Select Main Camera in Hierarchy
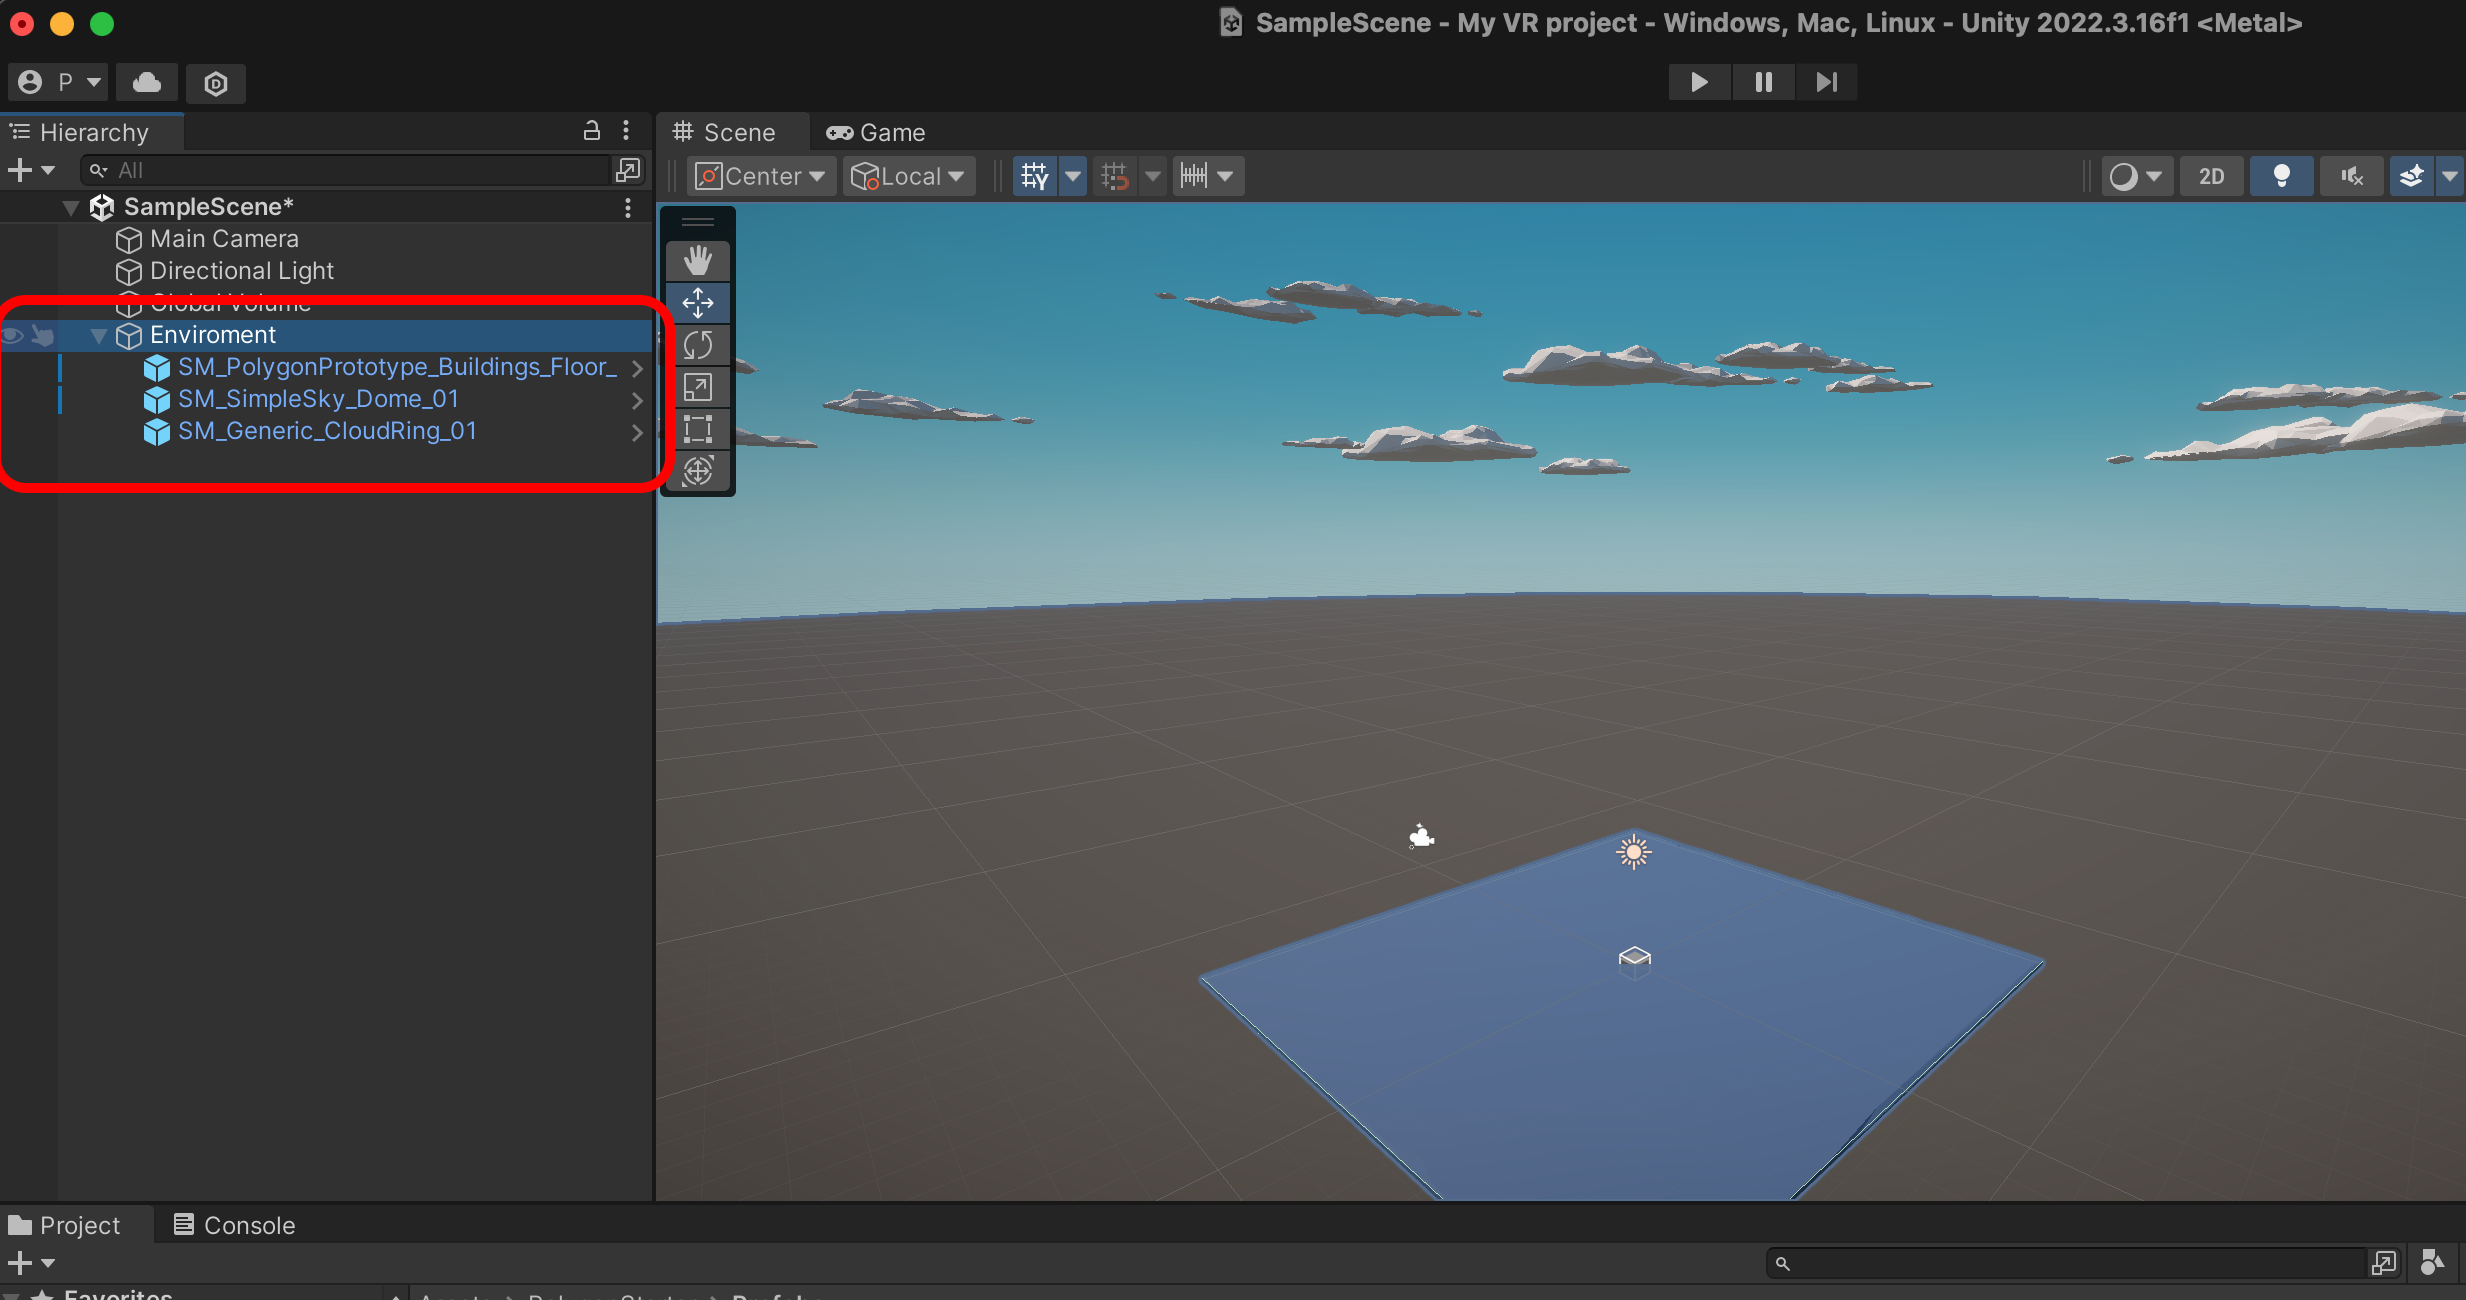Image resolution: width=2466 pixels, height=1300 pixels. 224,239
